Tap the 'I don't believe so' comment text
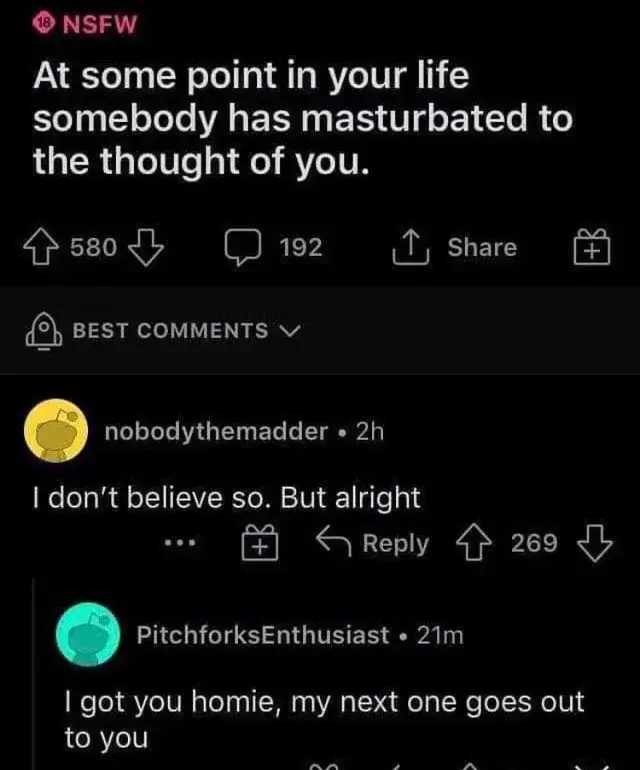Screen dimensions: 640x770 click(x=227, y=496)
